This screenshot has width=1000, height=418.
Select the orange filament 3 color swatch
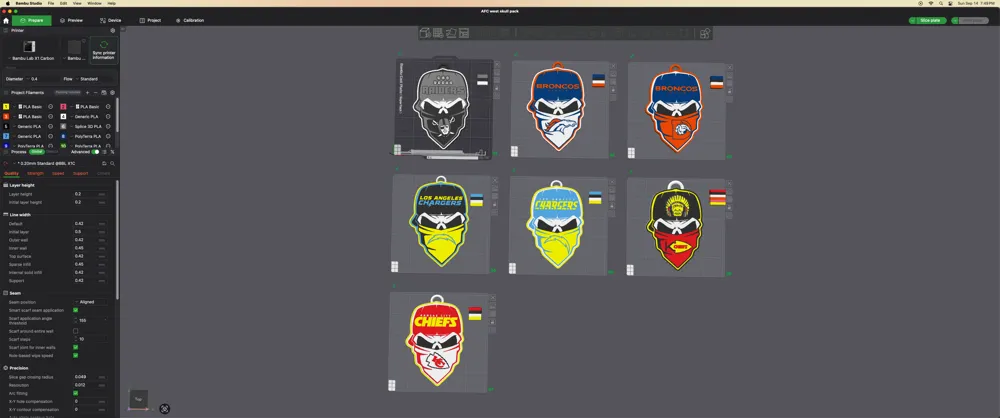point(6,117)
